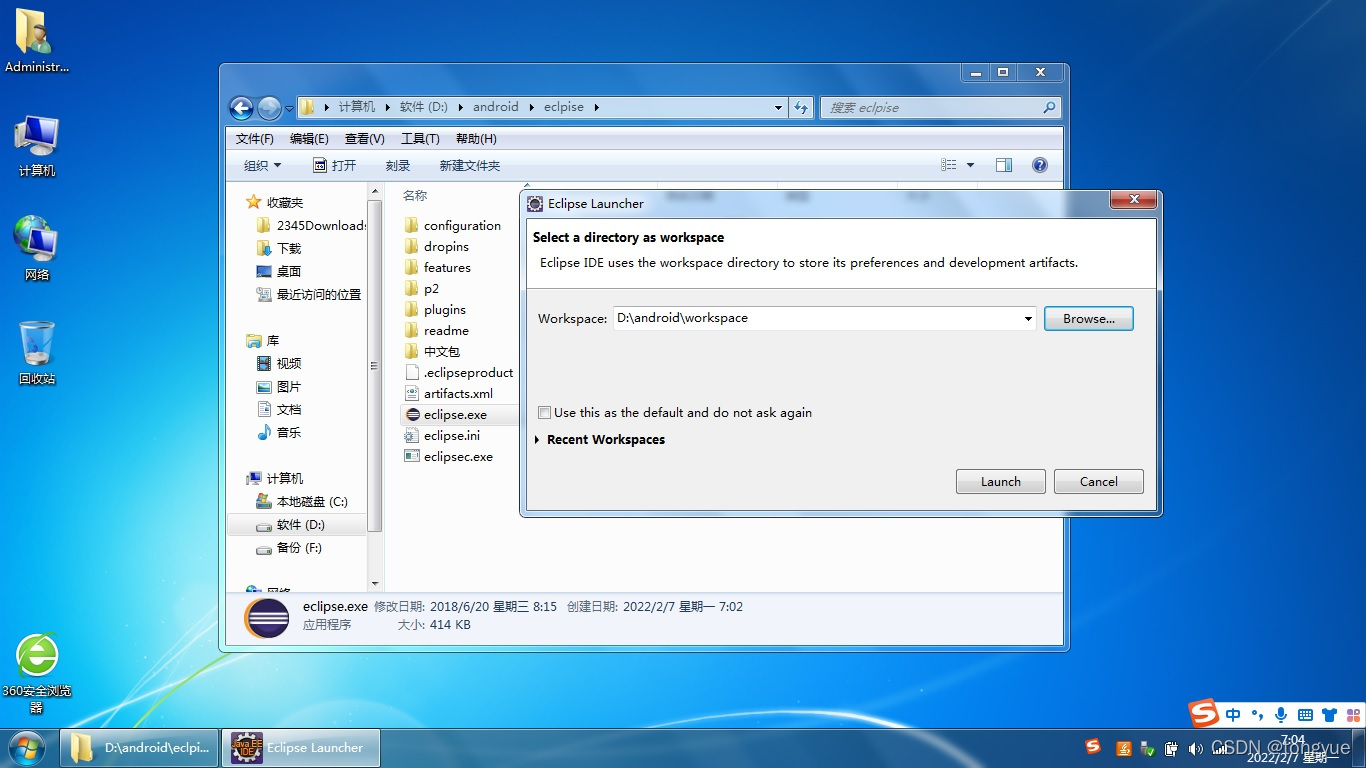Viewport: 1366px width, 768px height.
Task: Click the Launch button
Action: (1001, 481)
